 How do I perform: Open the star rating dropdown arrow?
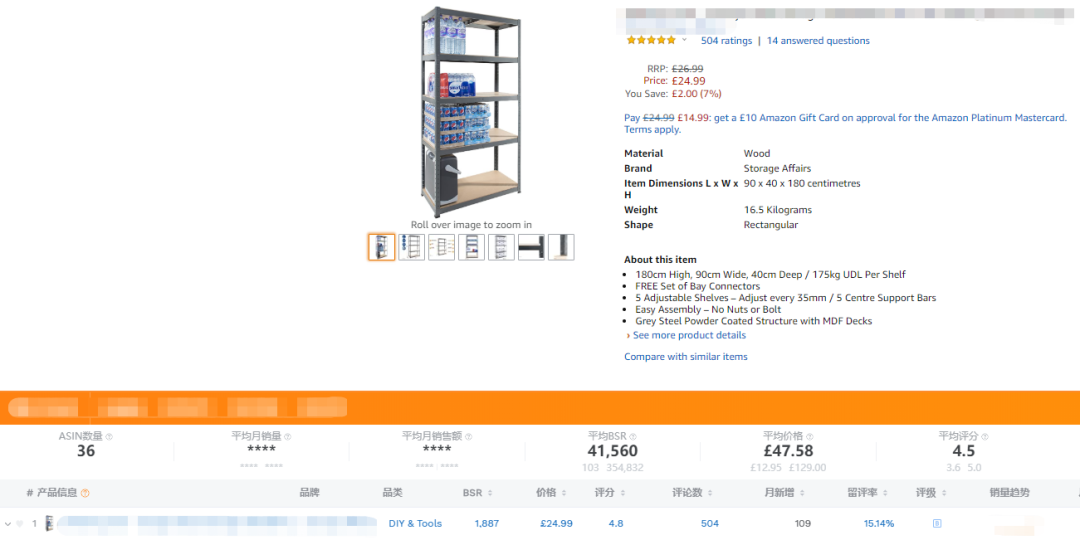684,40
